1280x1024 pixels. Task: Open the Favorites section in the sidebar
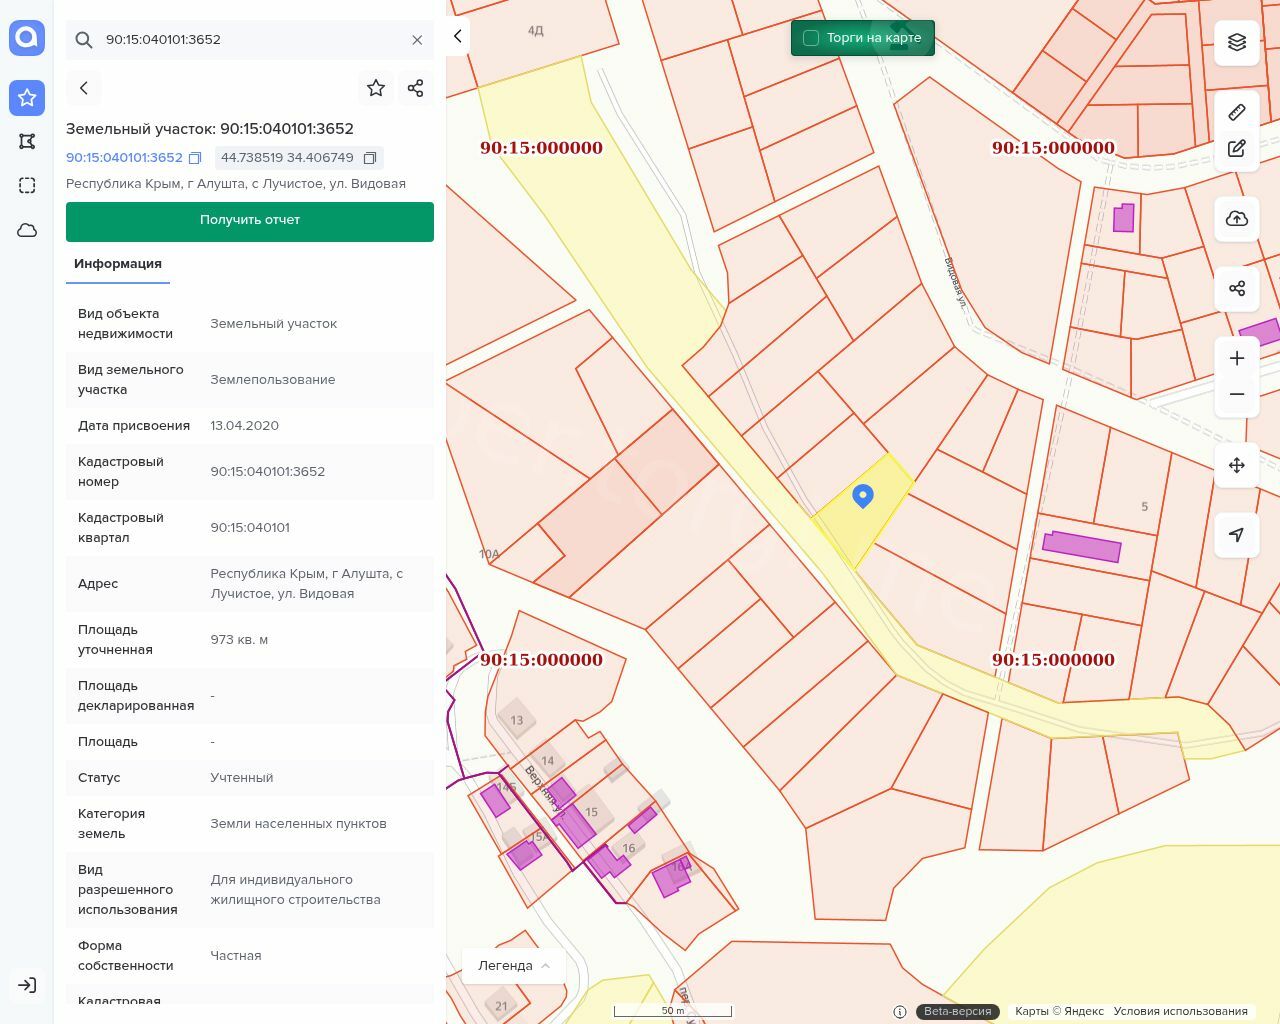[x=27, y=97]
